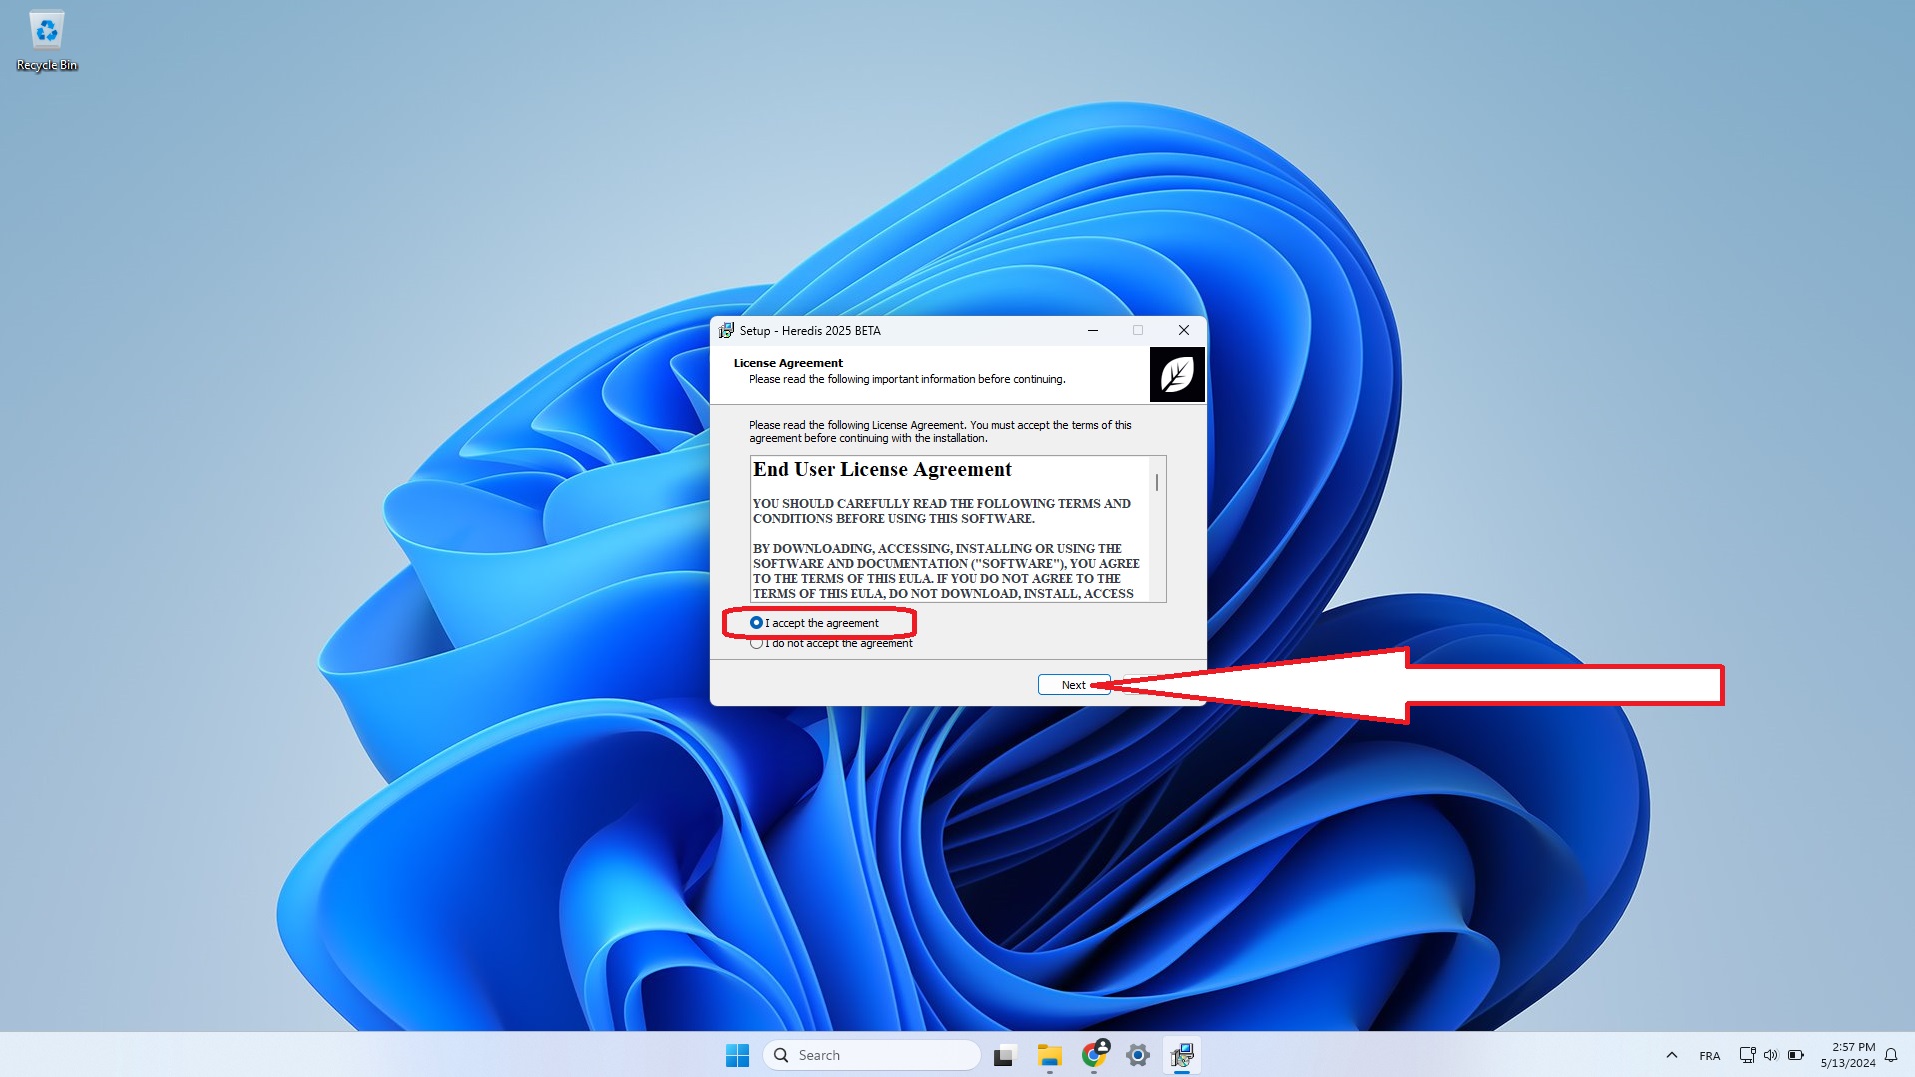Choose "I do not accept the agreement"
Screen dimensions: 1915x1077
[x=757, y=644]
